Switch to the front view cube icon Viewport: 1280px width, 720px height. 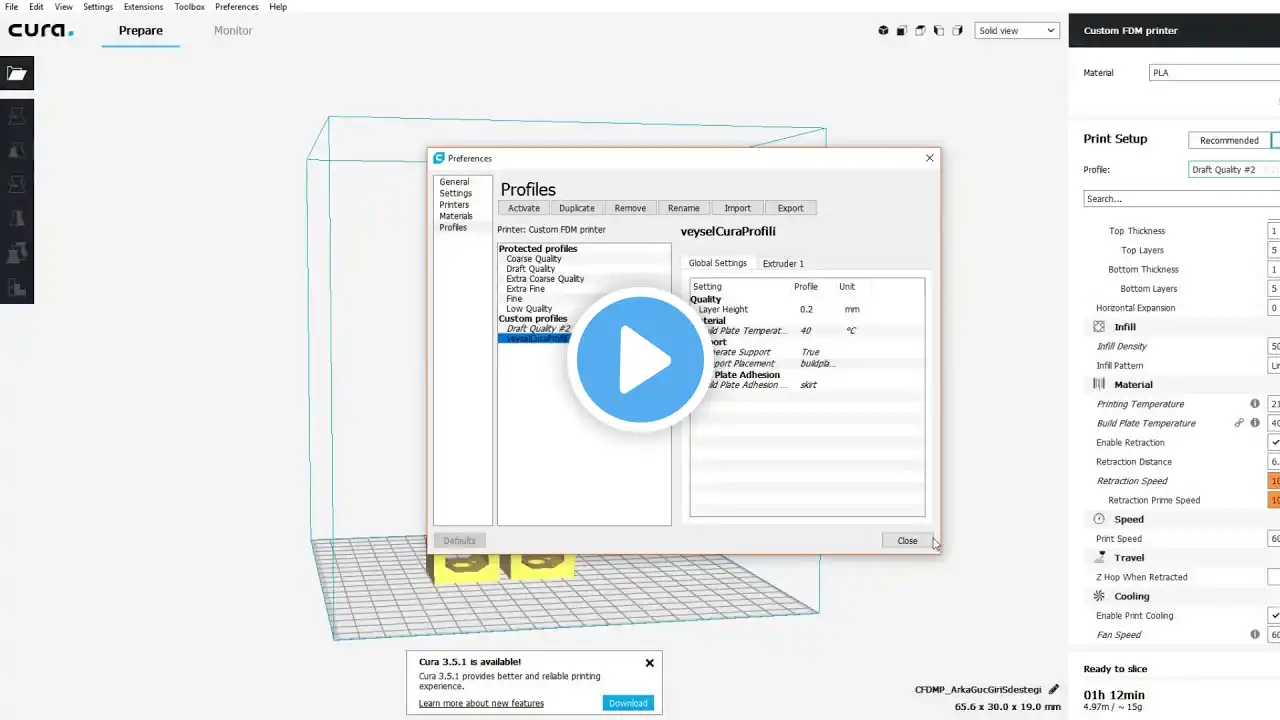(902, 31)
